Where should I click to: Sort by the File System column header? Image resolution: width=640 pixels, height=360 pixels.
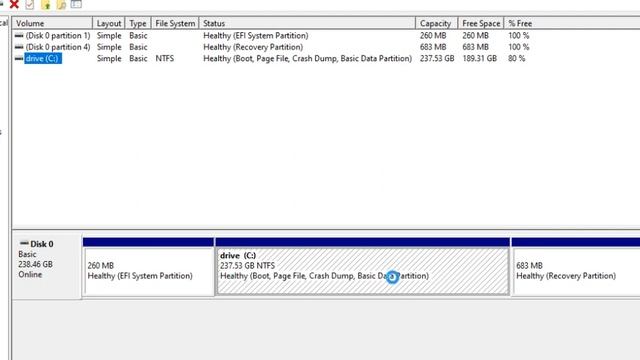coord(175,23)
